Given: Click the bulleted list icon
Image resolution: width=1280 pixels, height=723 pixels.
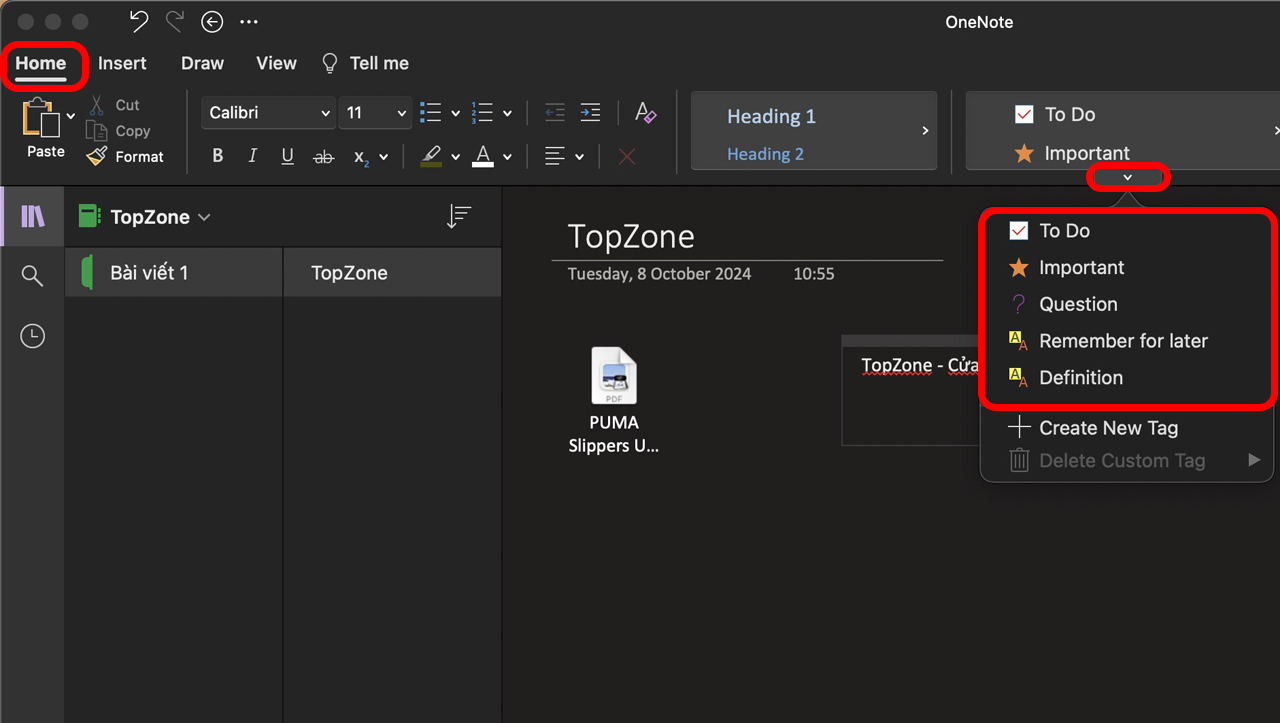Looking at the screenshot, I should (431, 113).
